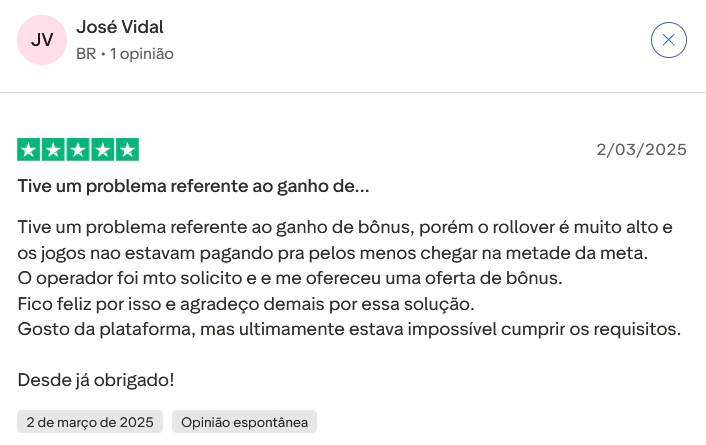Close the review with the X button
706x445 pixels.
coord(668,40)
